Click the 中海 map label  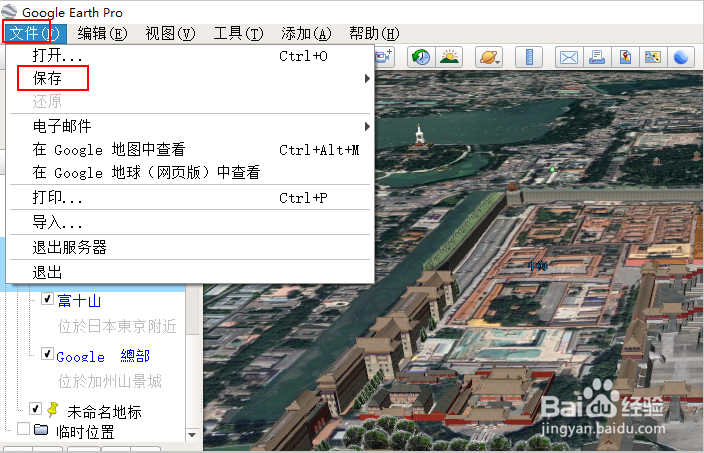537,266
